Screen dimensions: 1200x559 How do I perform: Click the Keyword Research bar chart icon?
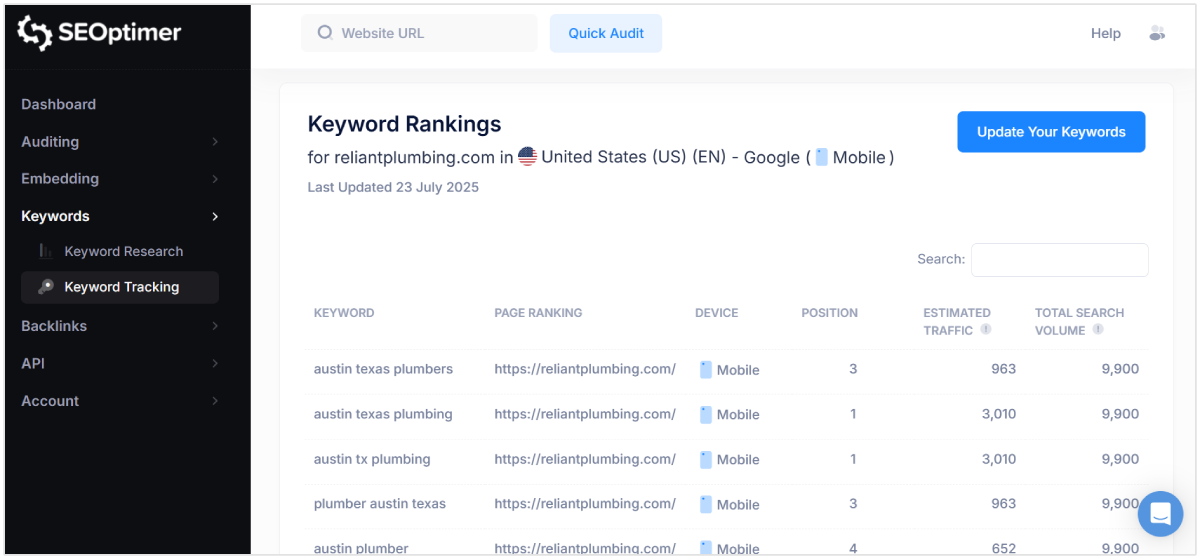[x=46, y=251]
